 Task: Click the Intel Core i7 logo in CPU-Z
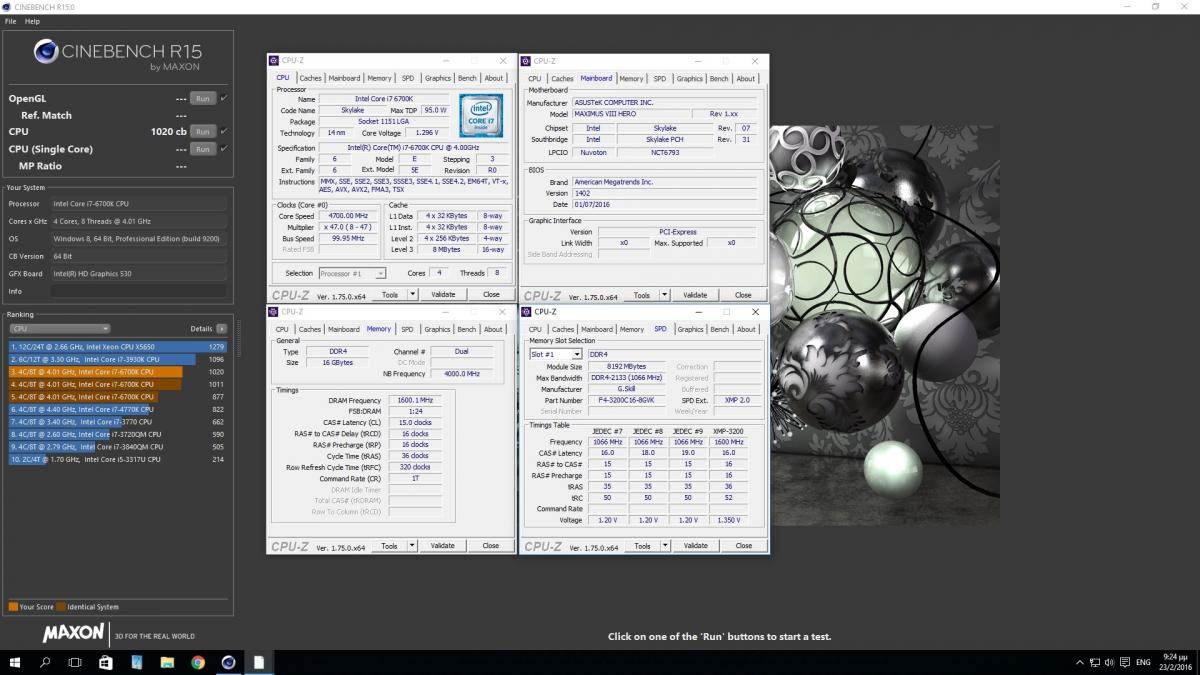(x=481, y=115)
